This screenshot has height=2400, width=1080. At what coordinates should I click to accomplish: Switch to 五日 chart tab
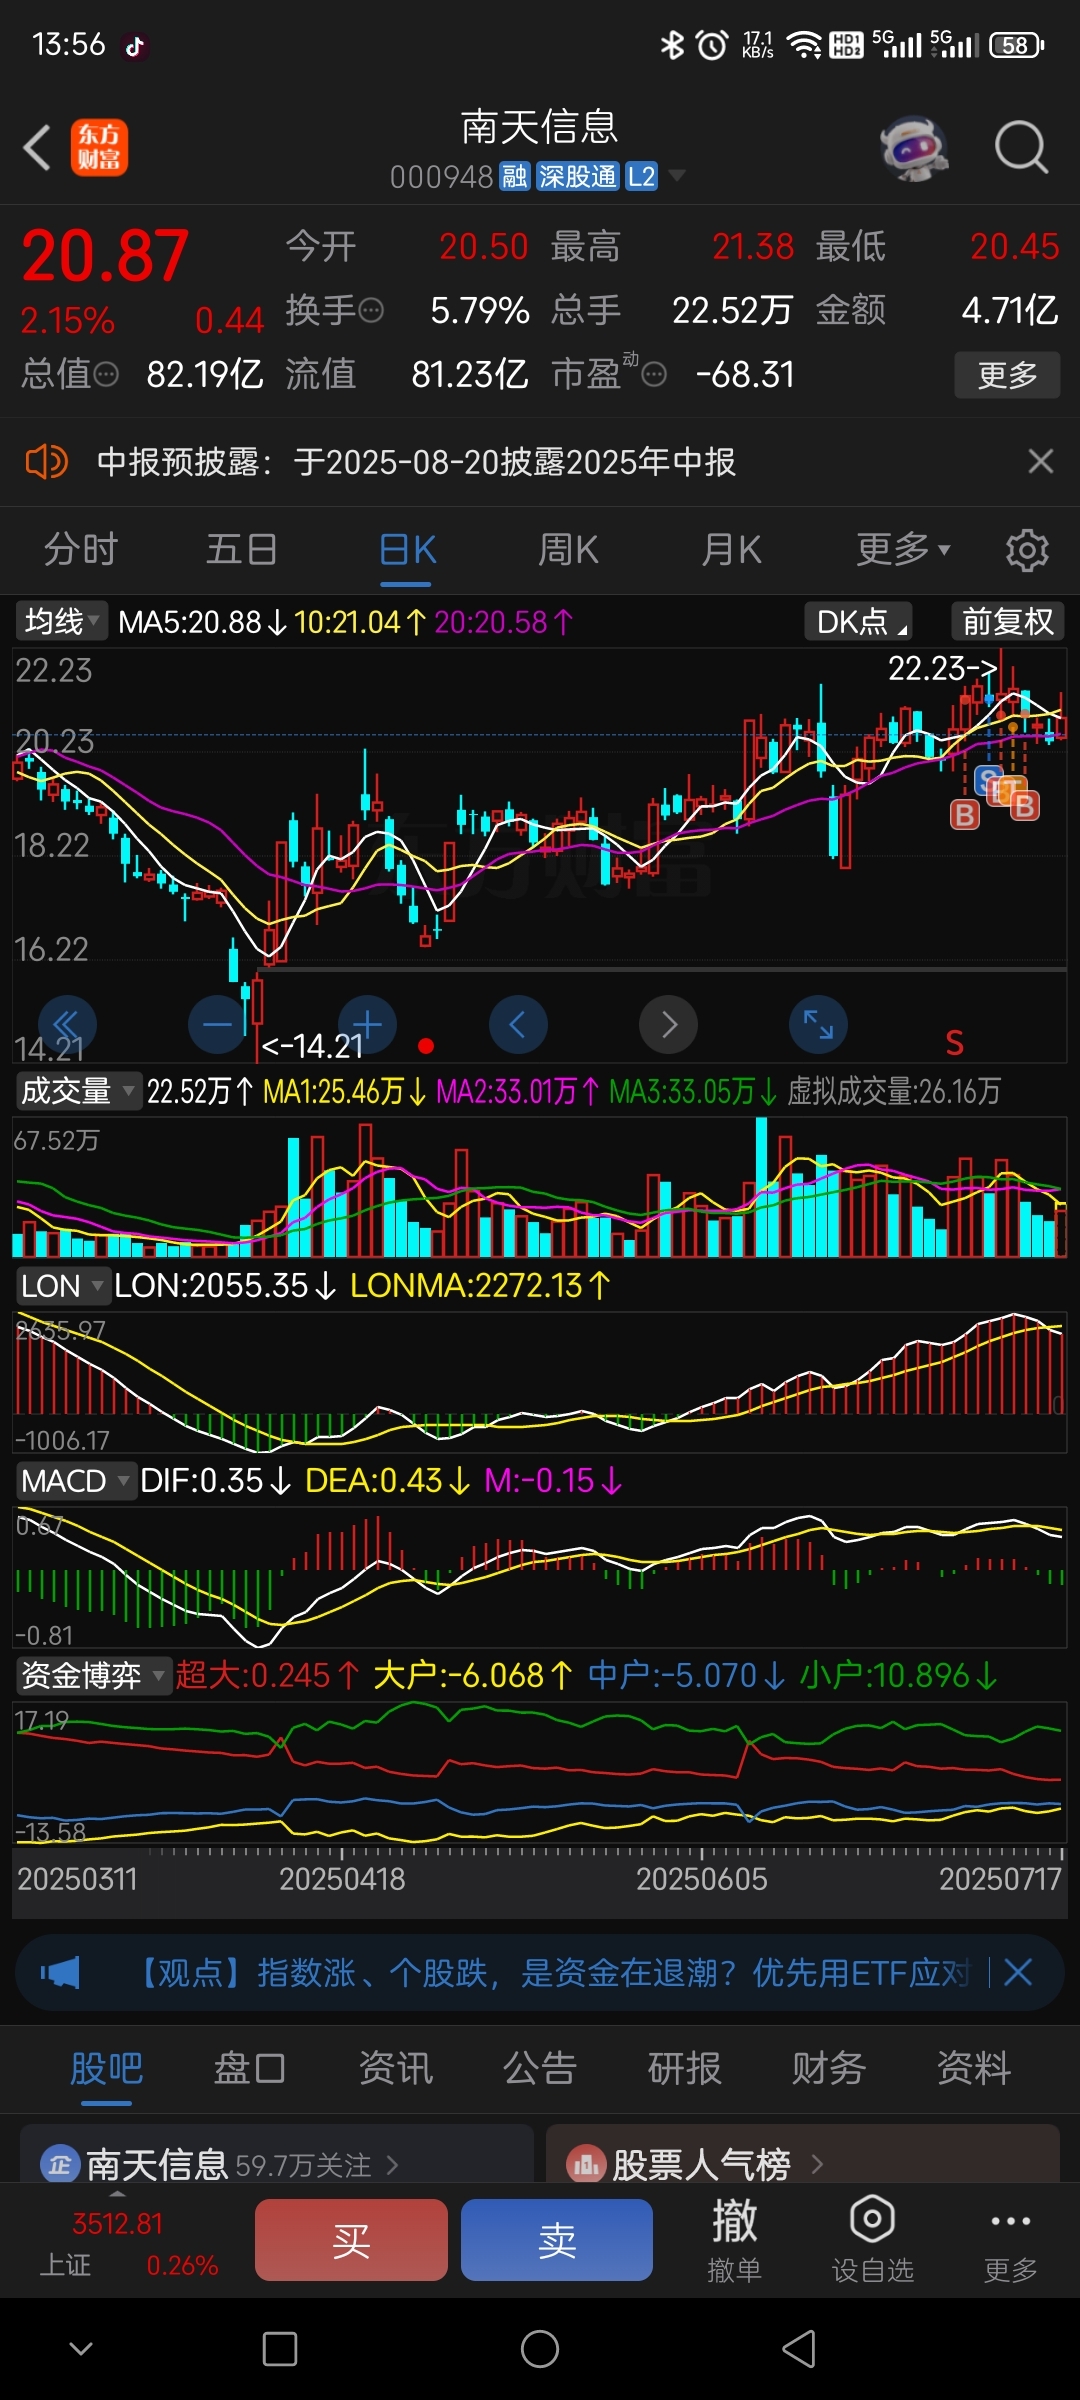click(242, 549)
